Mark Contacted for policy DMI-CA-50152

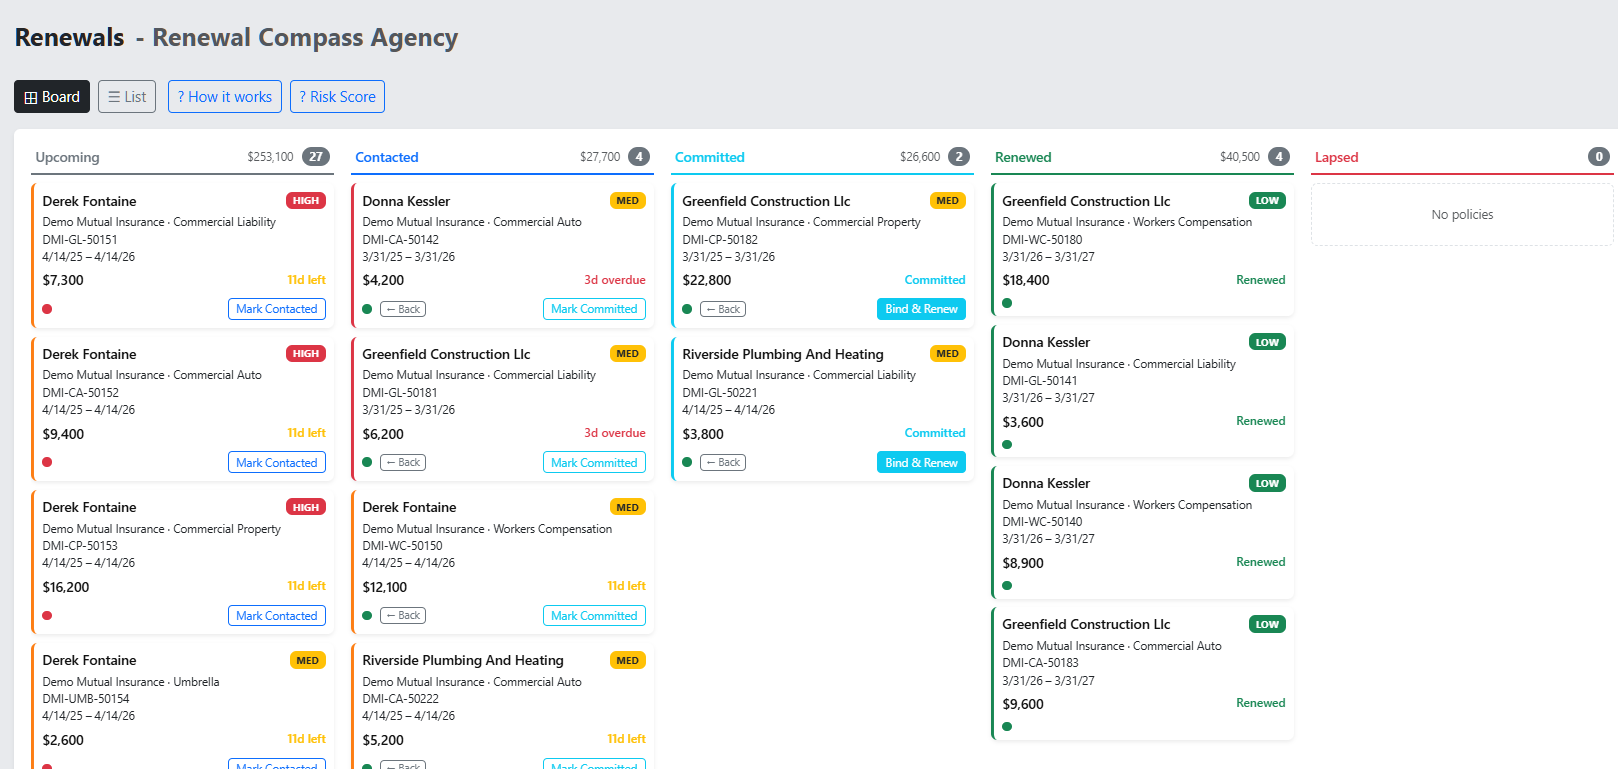pos(277,463)
